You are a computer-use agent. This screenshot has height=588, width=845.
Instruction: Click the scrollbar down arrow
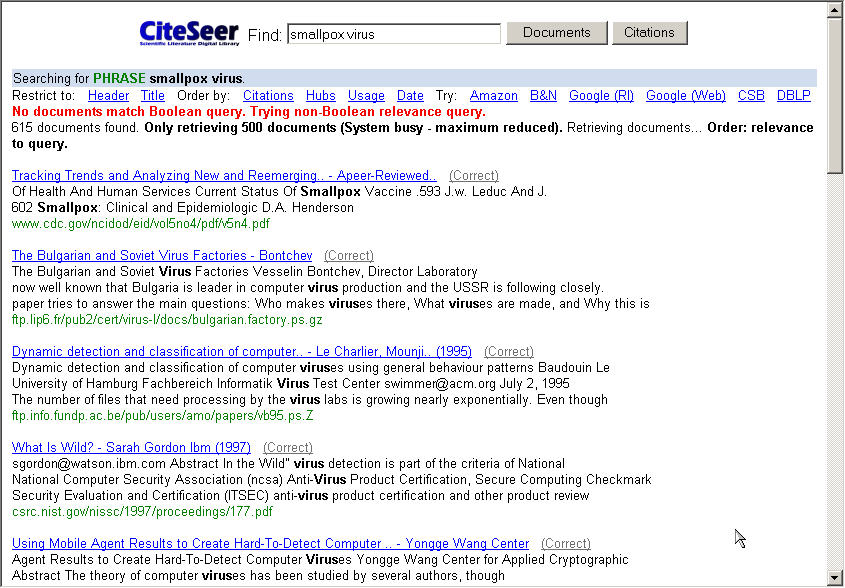(x=835, y=578)
